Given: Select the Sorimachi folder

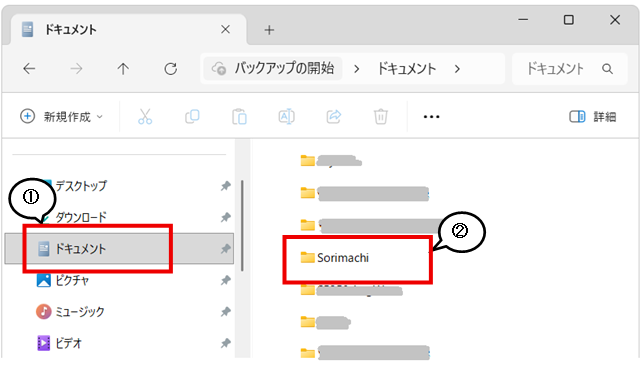Looking at the screenshot, I should pyautogui.click(x=335, y=258).
